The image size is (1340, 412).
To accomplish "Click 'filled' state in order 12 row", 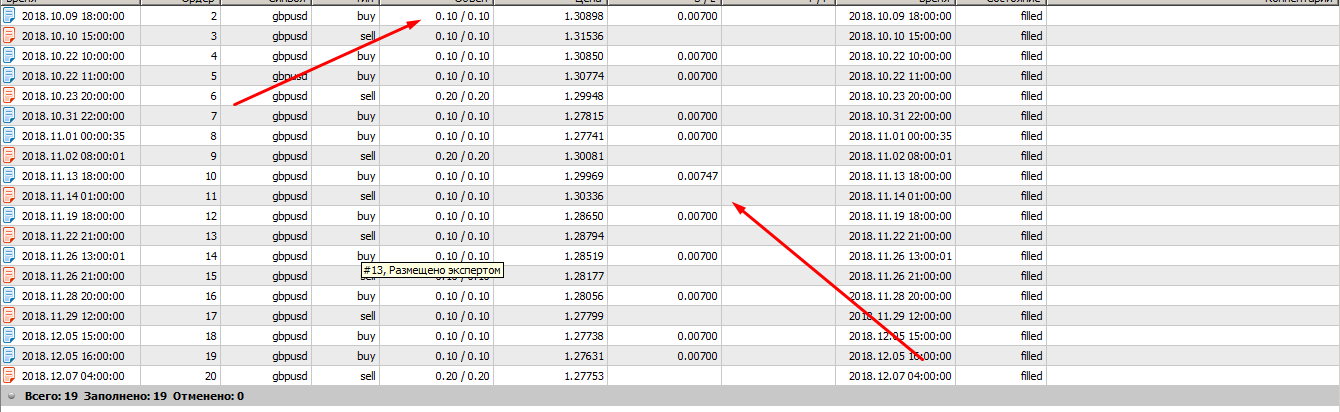I will click(1031, 216).
